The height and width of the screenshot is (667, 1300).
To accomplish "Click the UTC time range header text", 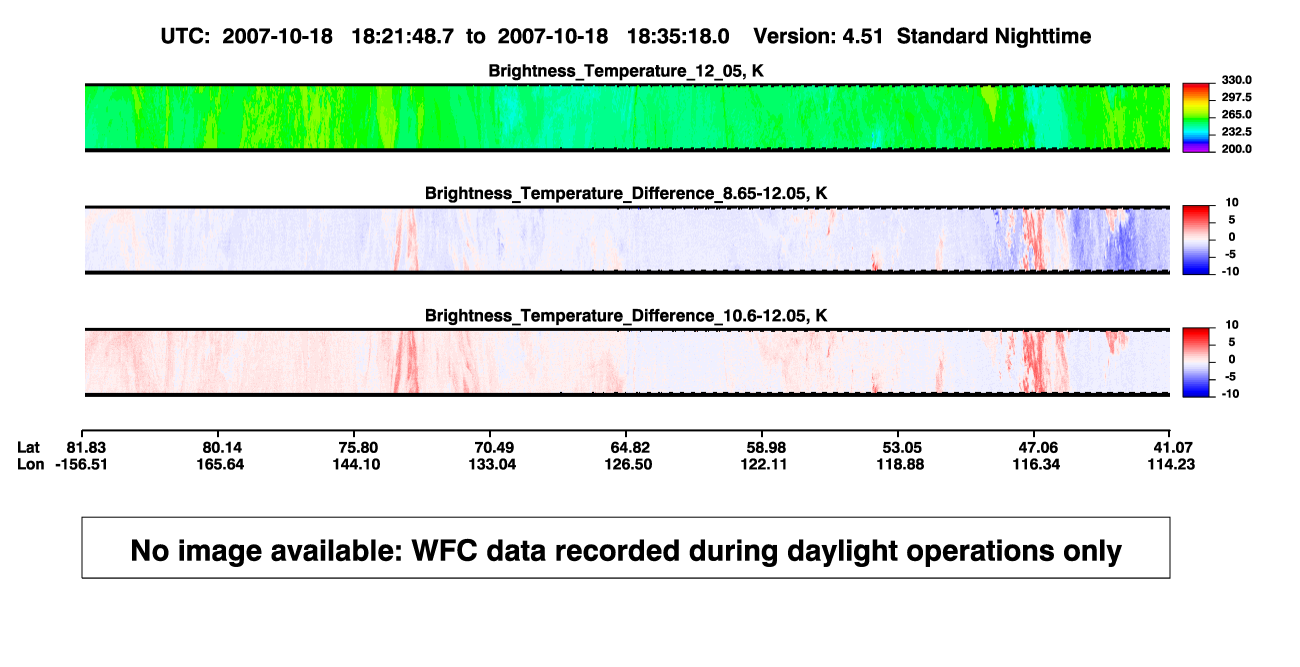I will coord(626,36).
